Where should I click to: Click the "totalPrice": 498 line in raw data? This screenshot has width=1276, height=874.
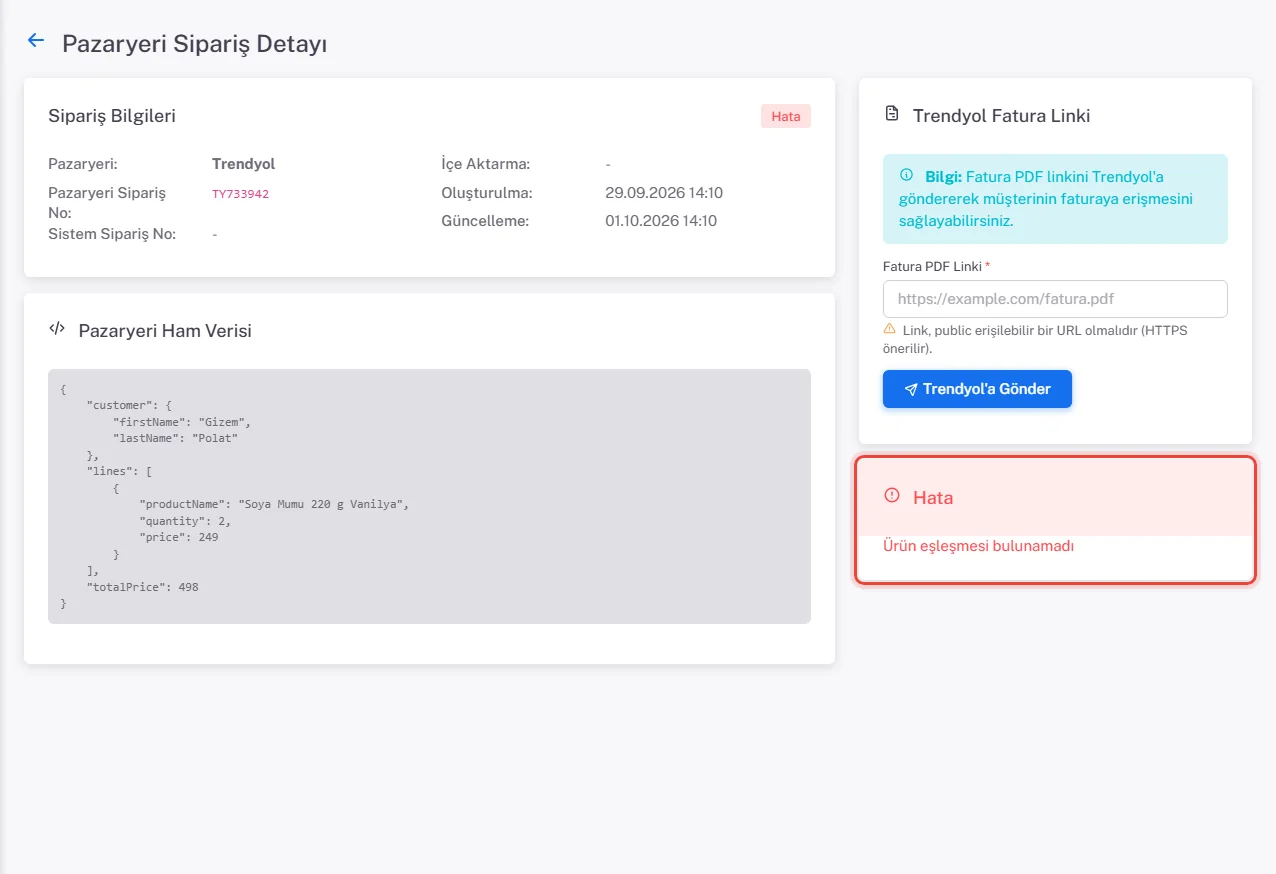(x=143, y=587)
